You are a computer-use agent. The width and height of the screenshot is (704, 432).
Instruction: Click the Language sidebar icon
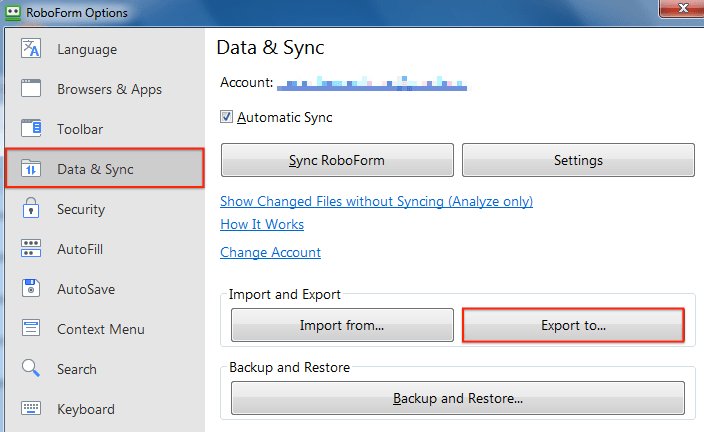click(x=31, y=48)
